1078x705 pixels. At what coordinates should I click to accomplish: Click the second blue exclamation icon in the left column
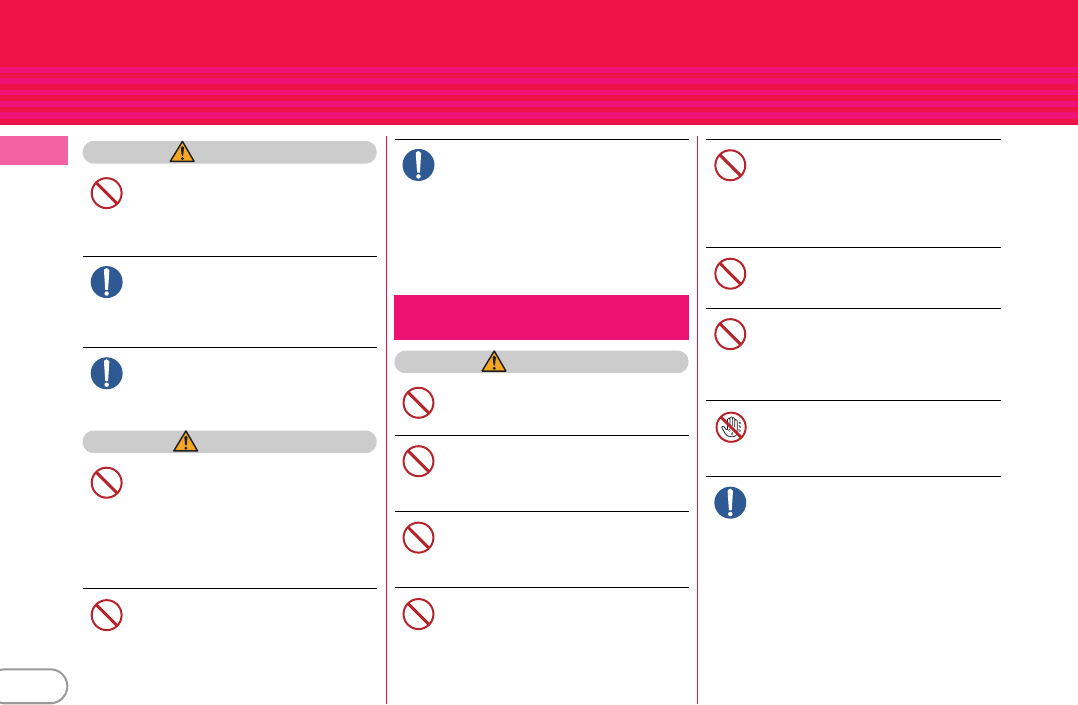click(x=107, y=373)
